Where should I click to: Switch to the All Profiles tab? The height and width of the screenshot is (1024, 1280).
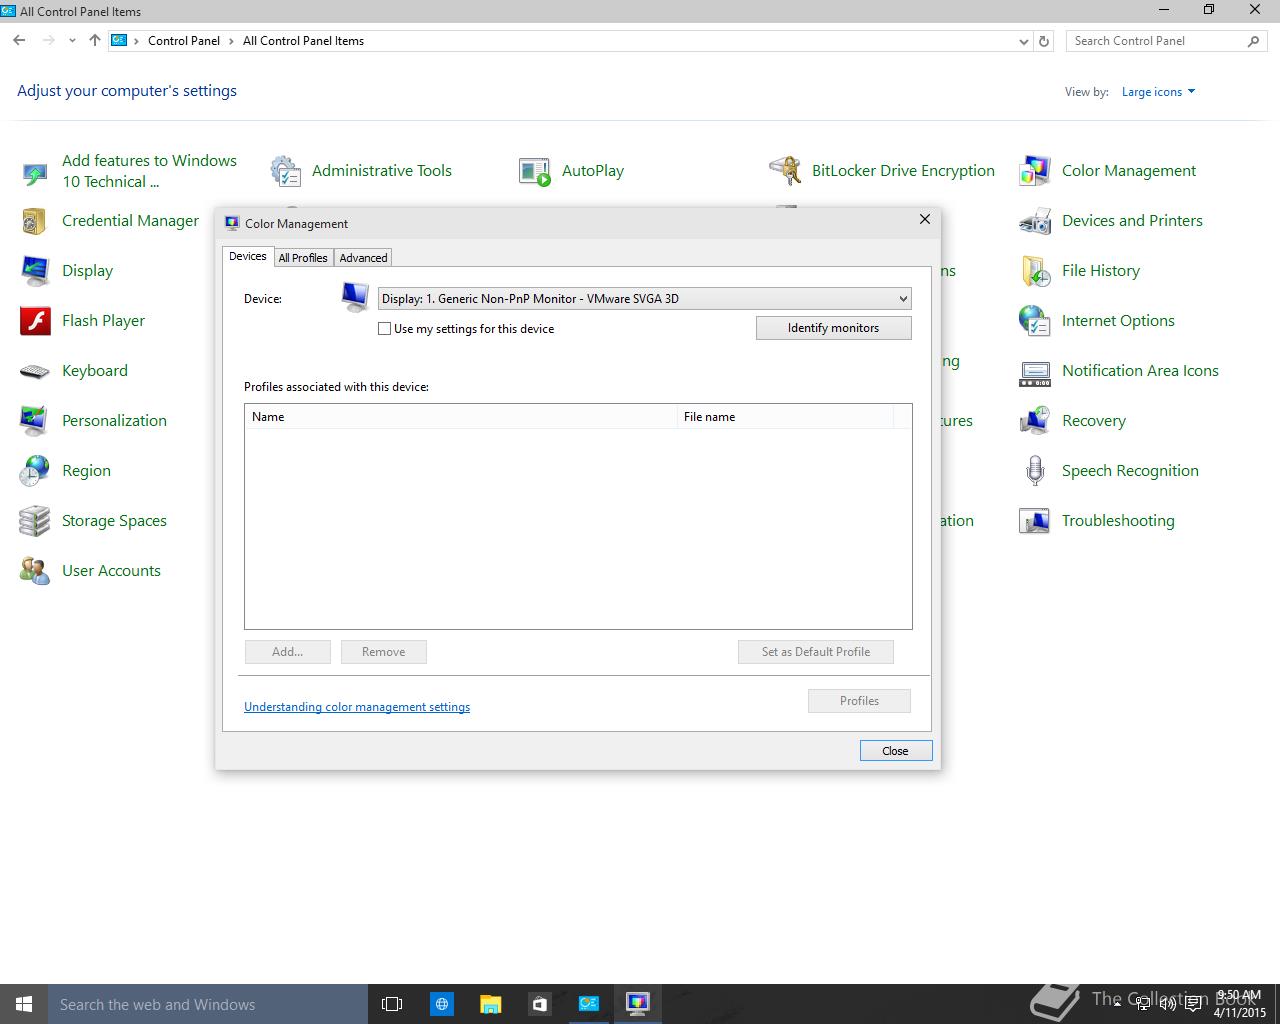(303, 257)
